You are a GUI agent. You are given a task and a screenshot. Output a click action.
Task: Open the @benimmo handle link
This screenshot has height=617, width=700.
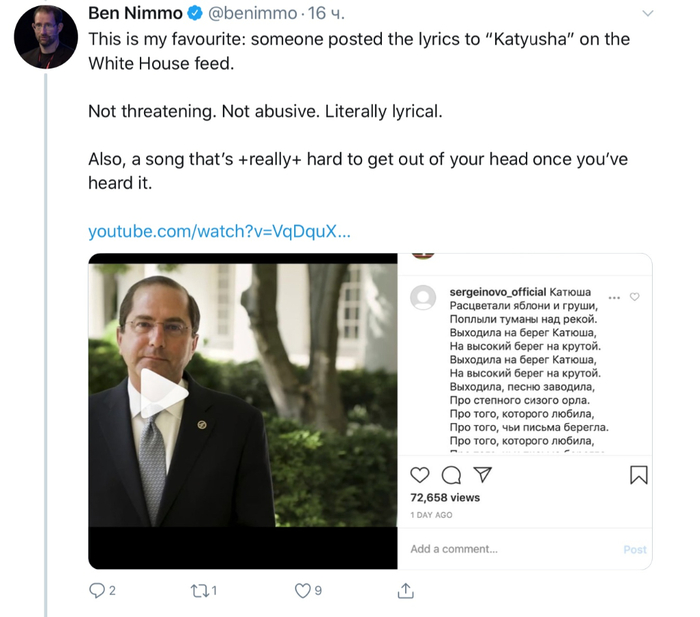point(253,13)
